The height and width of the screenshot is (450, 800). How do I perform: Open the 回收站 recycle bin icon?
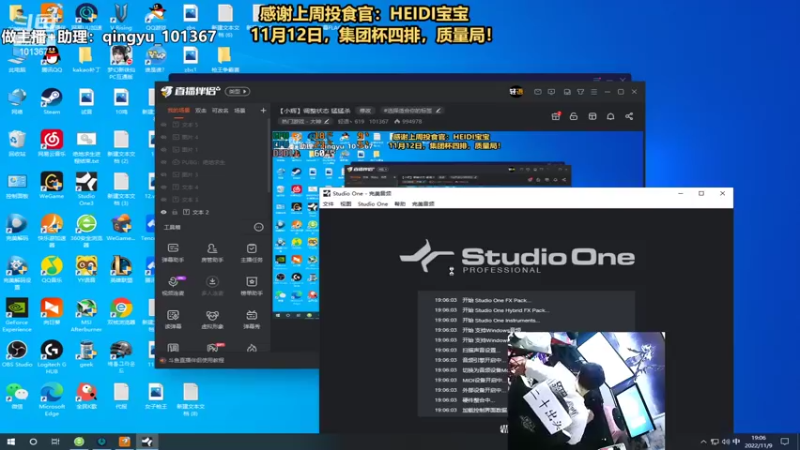click(x=17, y=143)
